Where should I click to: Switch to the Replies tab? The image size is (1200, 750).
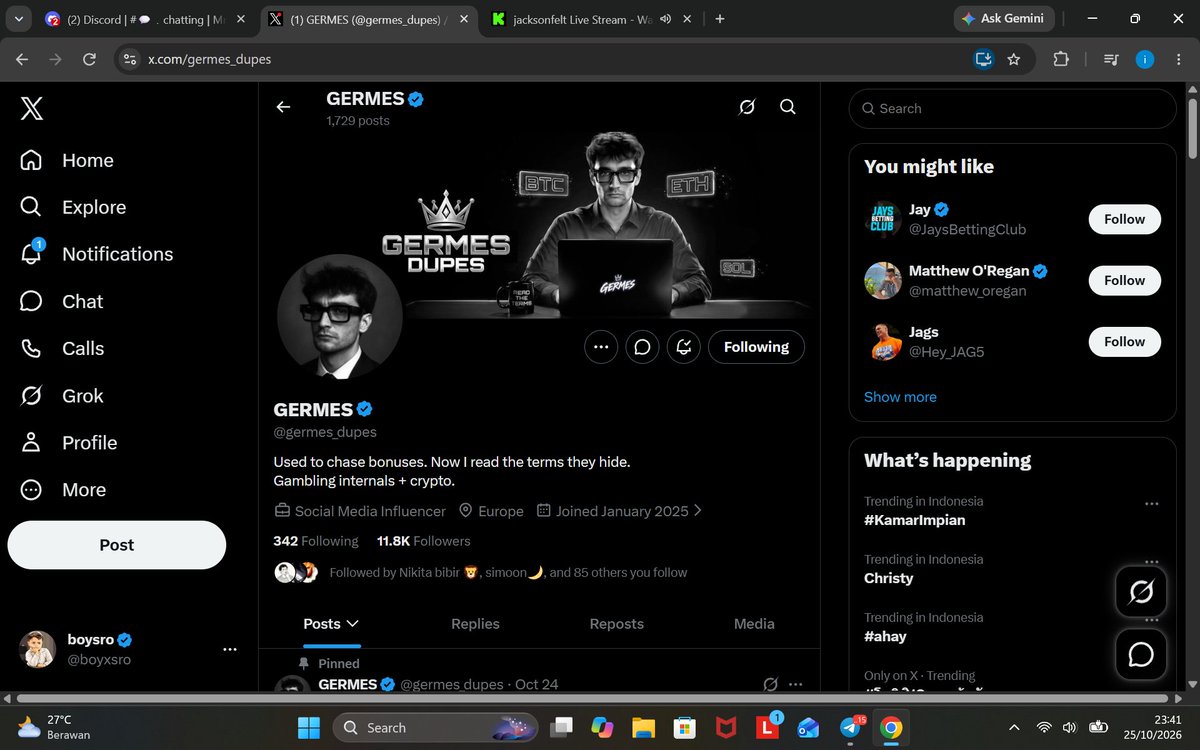(475, 623)
